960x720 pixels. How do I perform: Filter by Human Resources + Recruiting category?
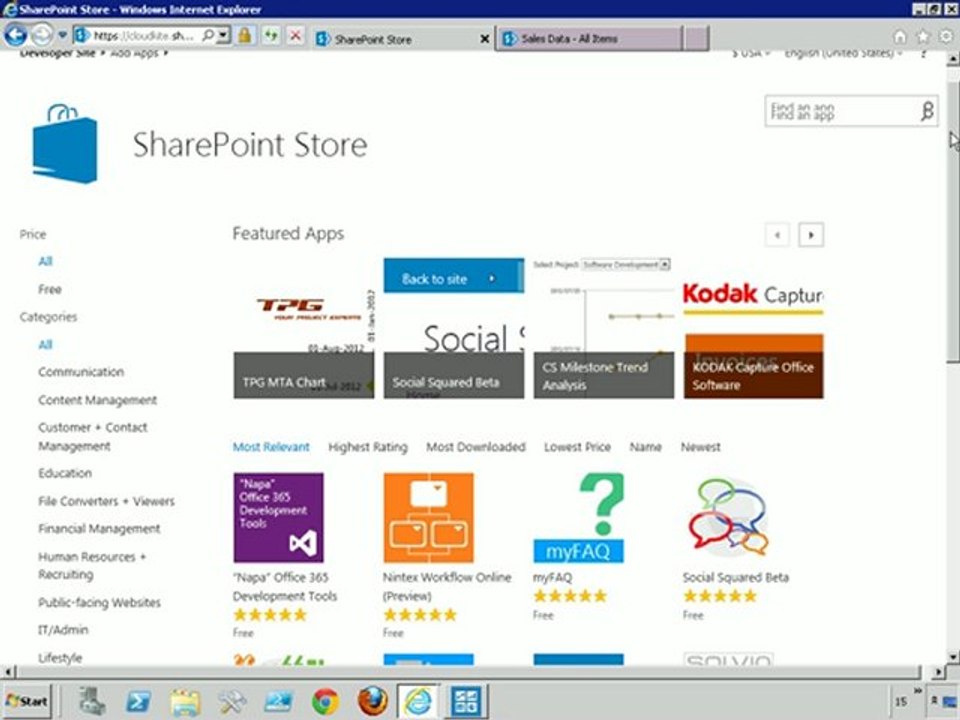(x=92, y=566)
